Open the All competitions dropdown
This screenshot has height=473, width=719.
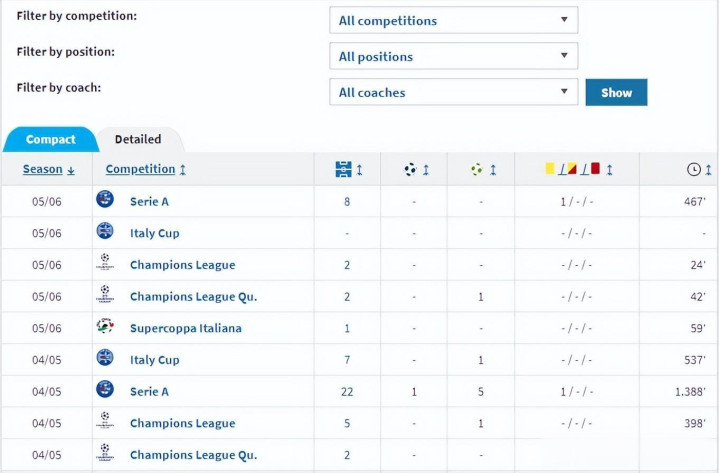pos(453,20)
